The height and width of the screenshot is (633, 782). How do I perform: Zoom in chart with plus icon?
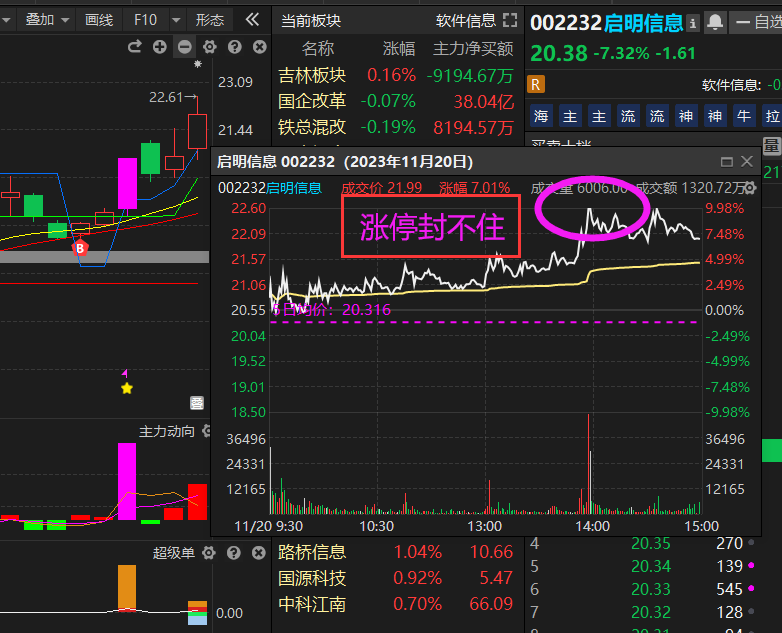coord(160,47)
